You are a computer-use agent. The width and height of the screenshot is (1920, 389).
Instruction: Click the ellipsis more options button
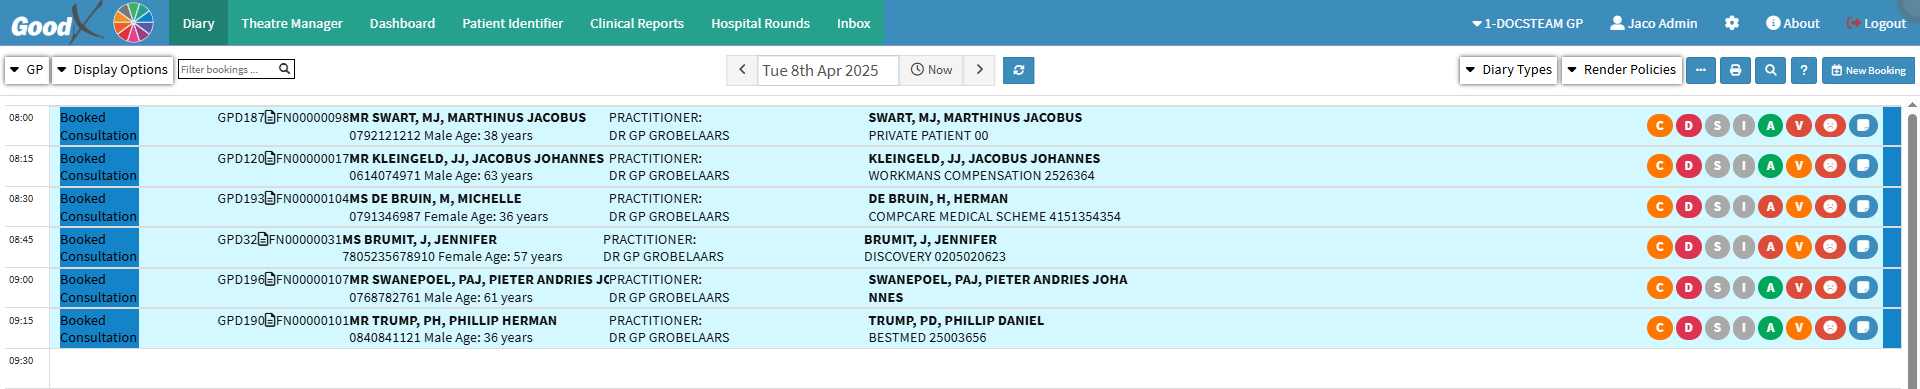pyautogui.click(x=1701, y=70)
